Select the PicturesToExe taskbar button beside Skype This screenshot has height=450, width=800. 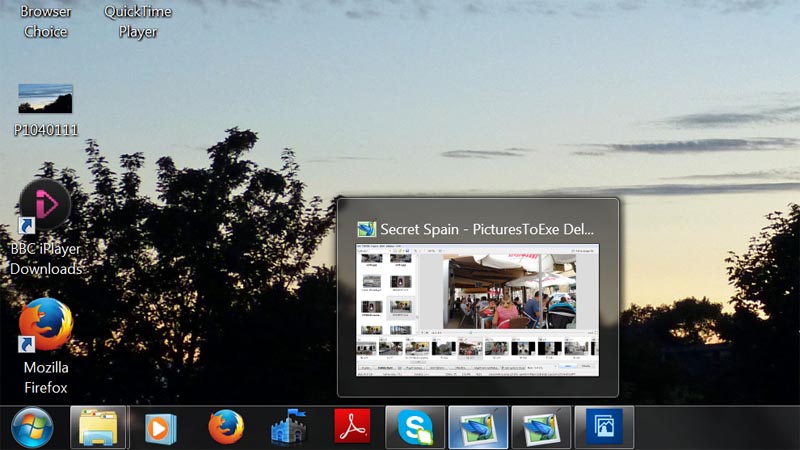click(x=478, y=428)
